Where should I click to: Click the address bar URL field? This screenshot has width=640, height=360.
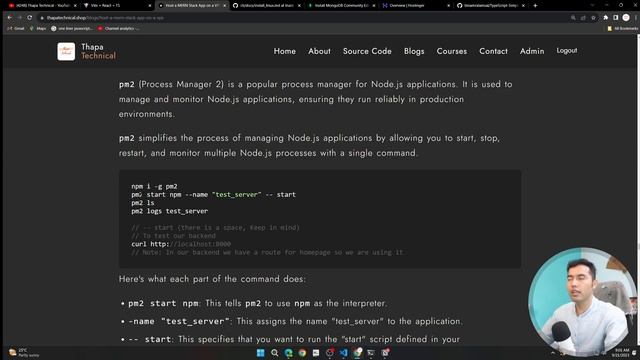[306, 18]
